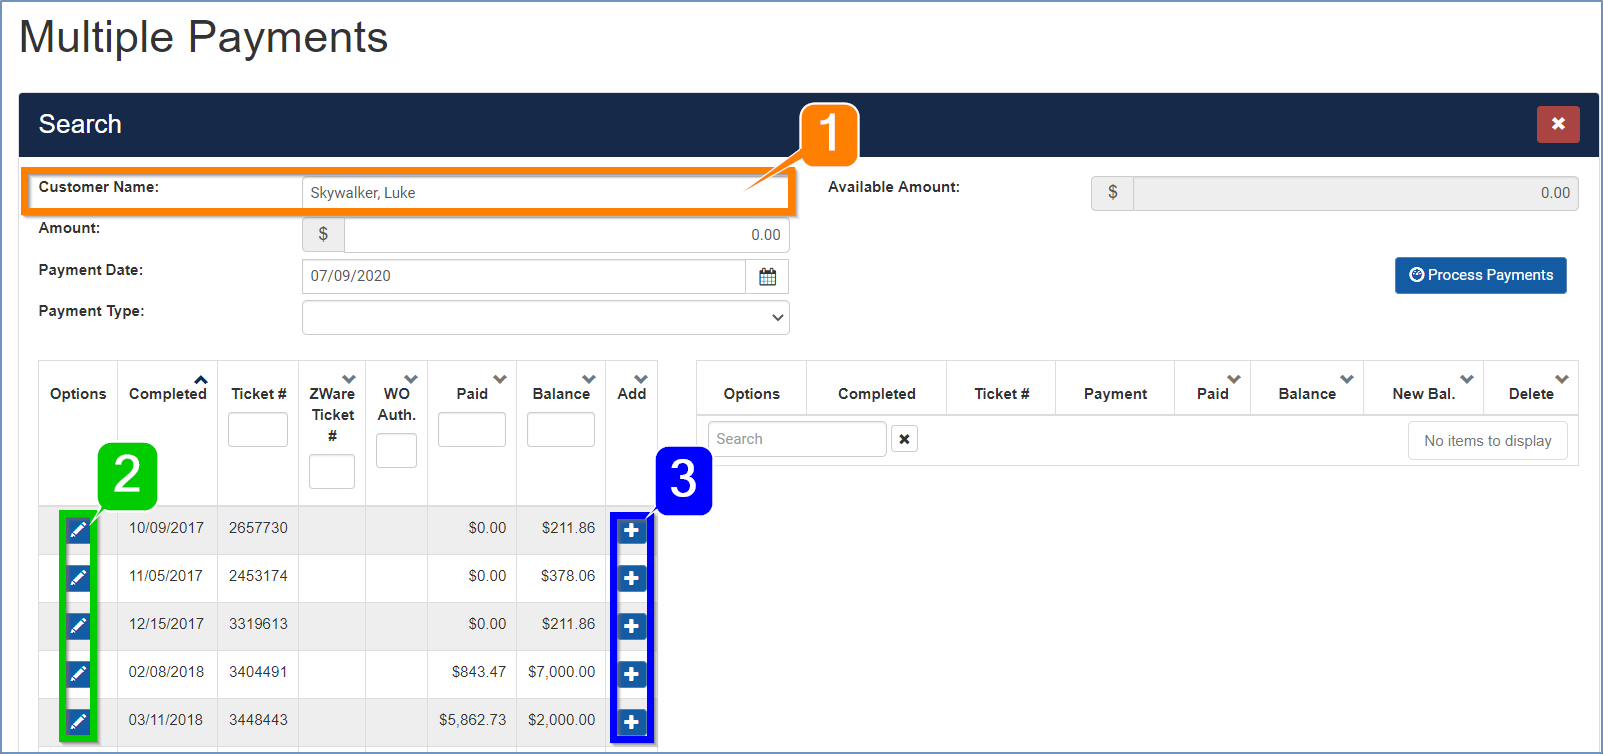The height and width of the screenshot is (754, 1603).
Task: Click the Ticket # filter box
Action: click(x=258, y=430)
